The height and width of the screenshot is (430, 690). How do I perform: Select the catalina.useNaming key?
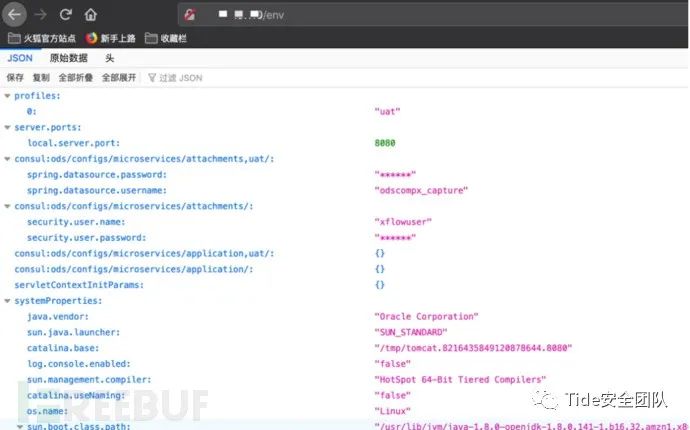tap(76, 396)
